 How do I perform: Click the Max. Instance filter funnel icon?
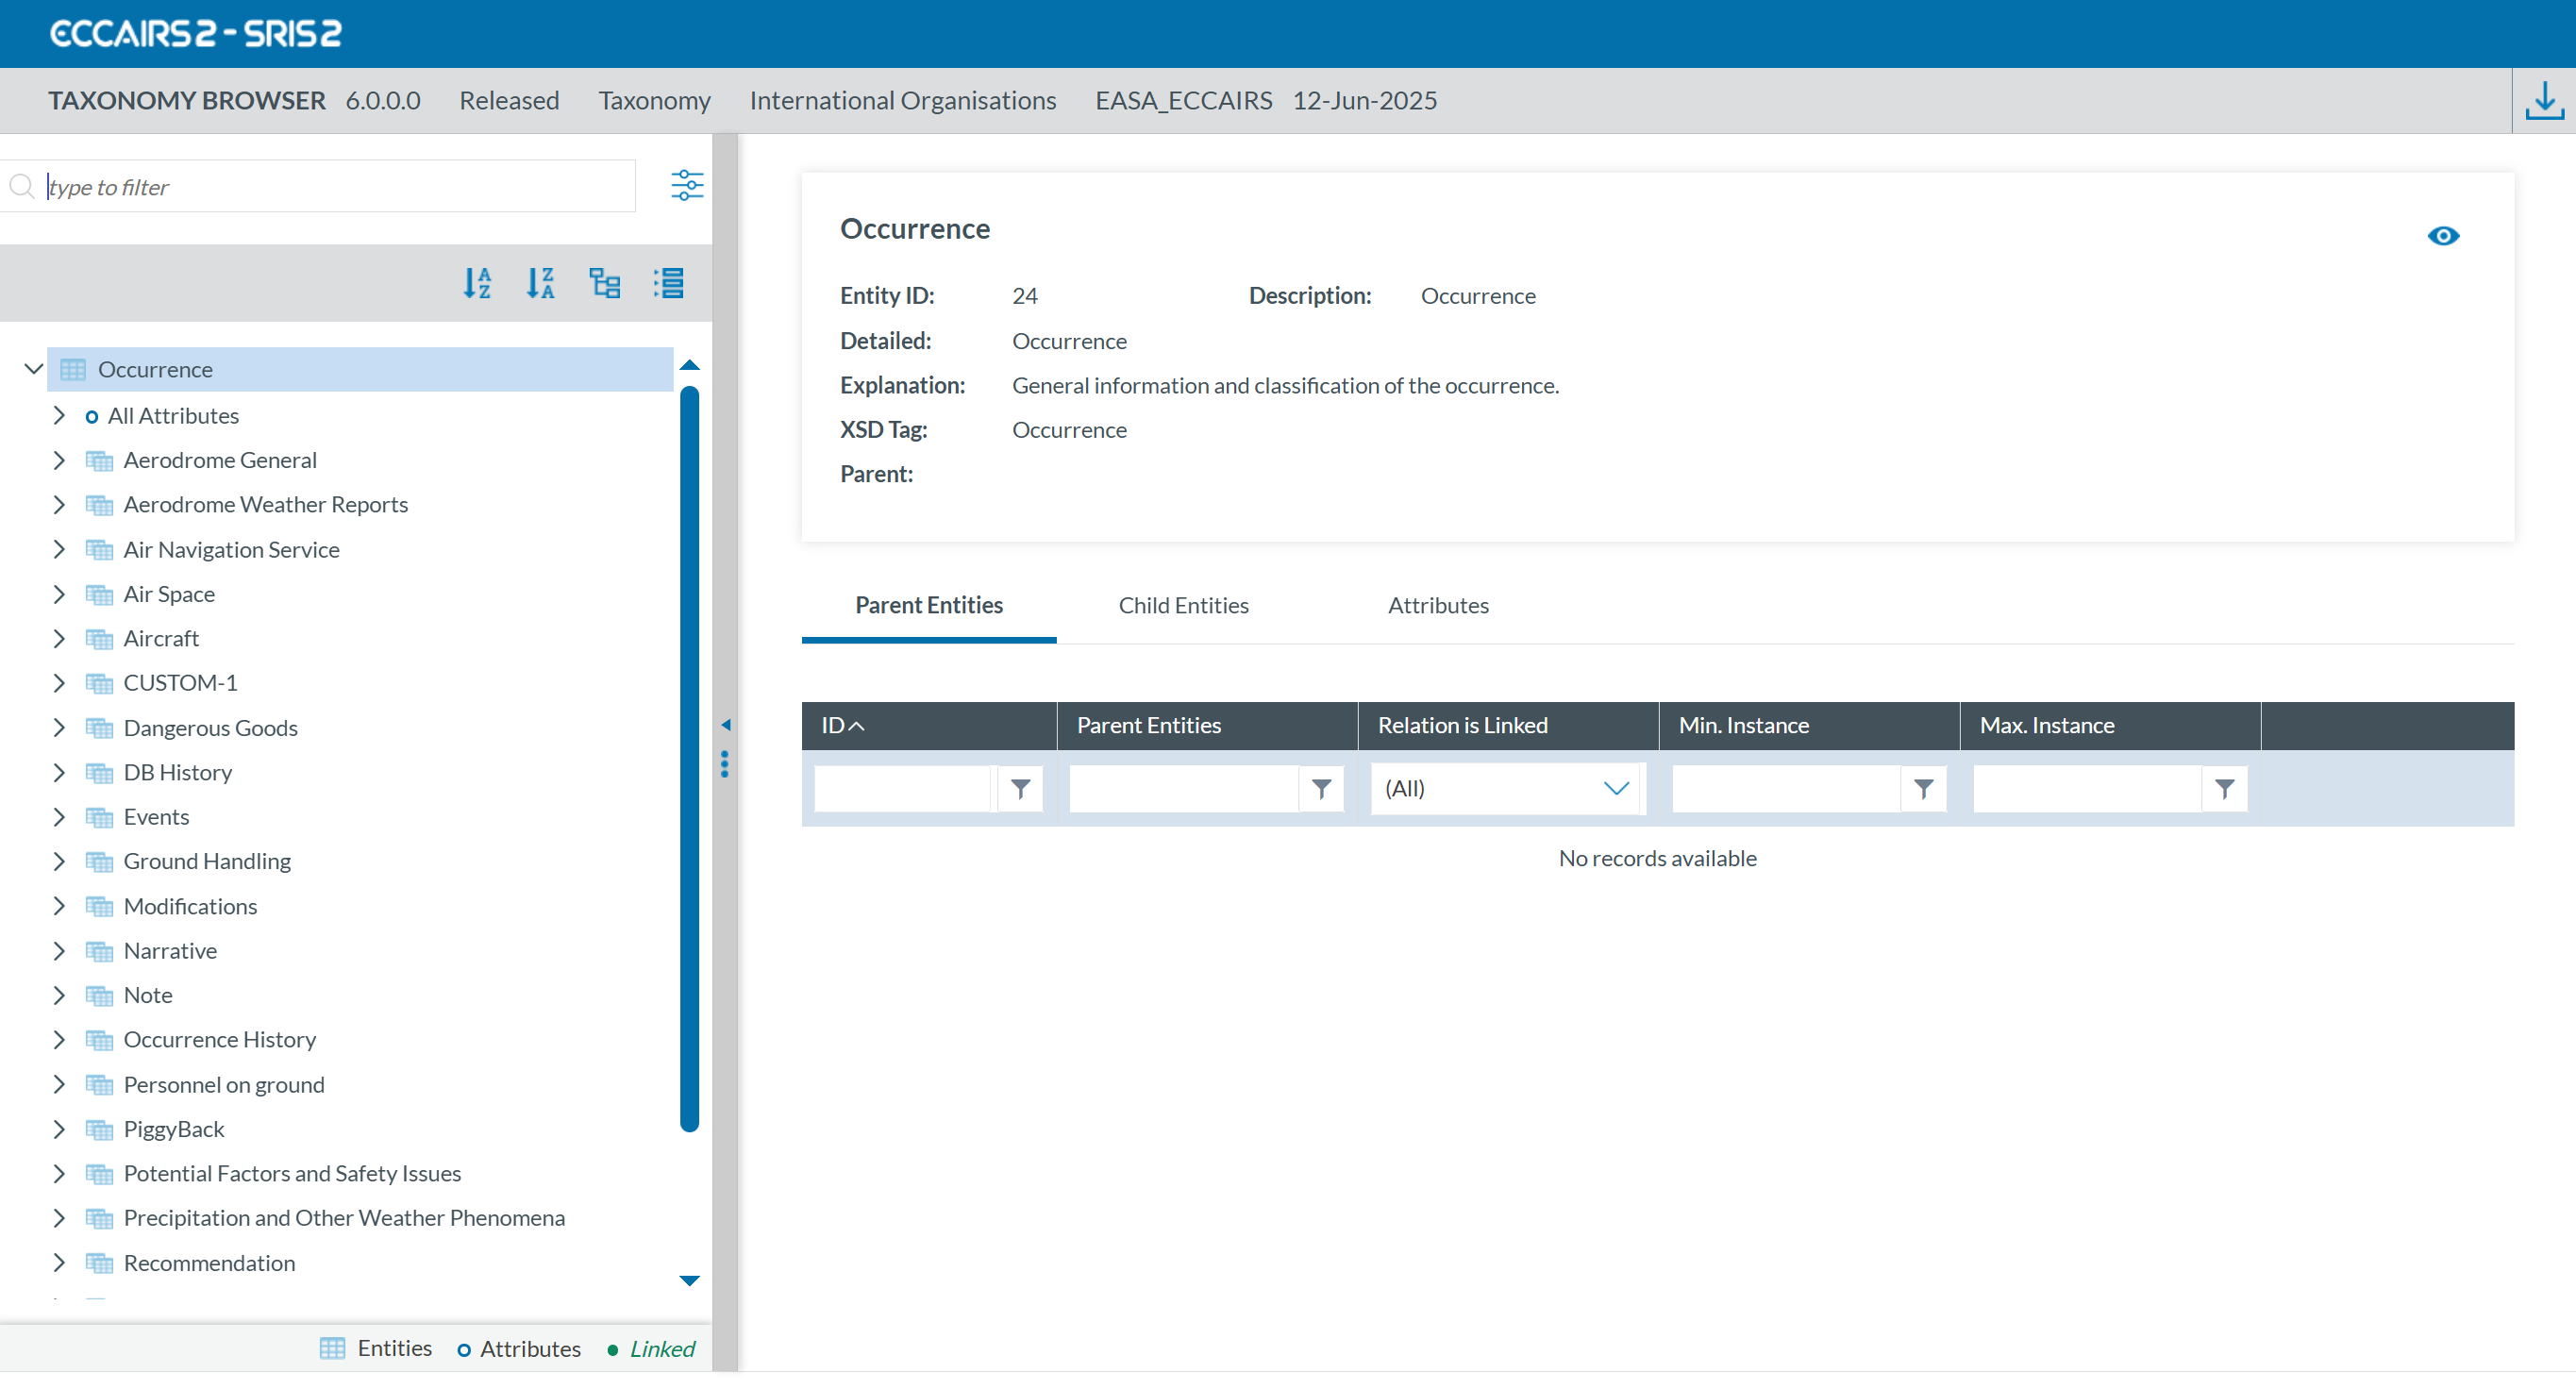pyautogui.click(x=2223, y=789)
